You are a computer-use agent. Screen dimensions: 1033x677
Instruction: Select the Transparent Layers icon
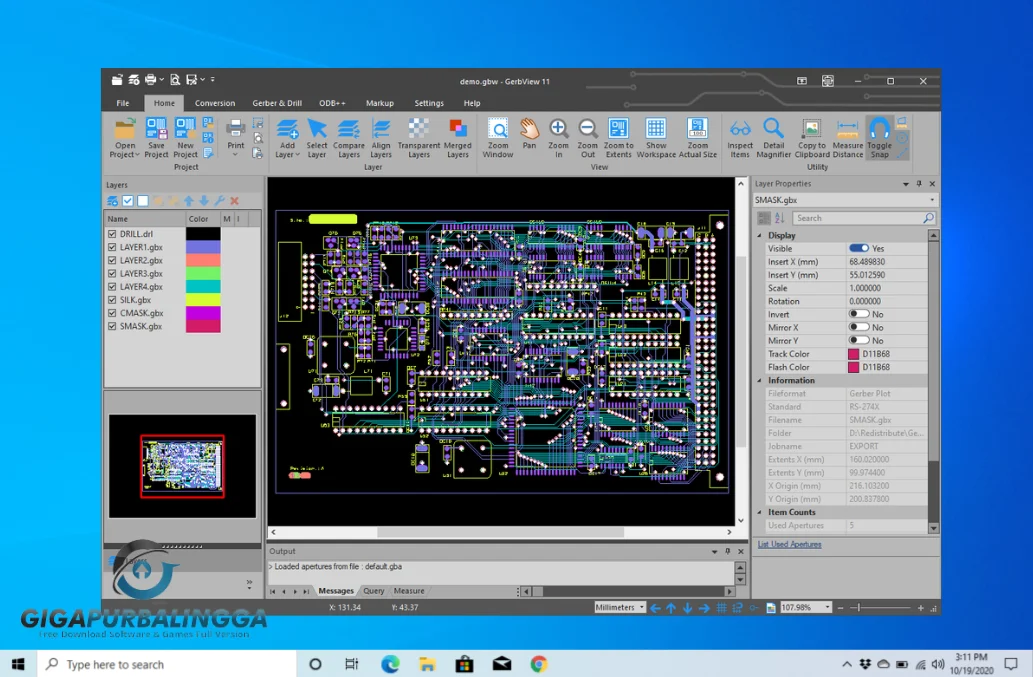pos(419,129)
